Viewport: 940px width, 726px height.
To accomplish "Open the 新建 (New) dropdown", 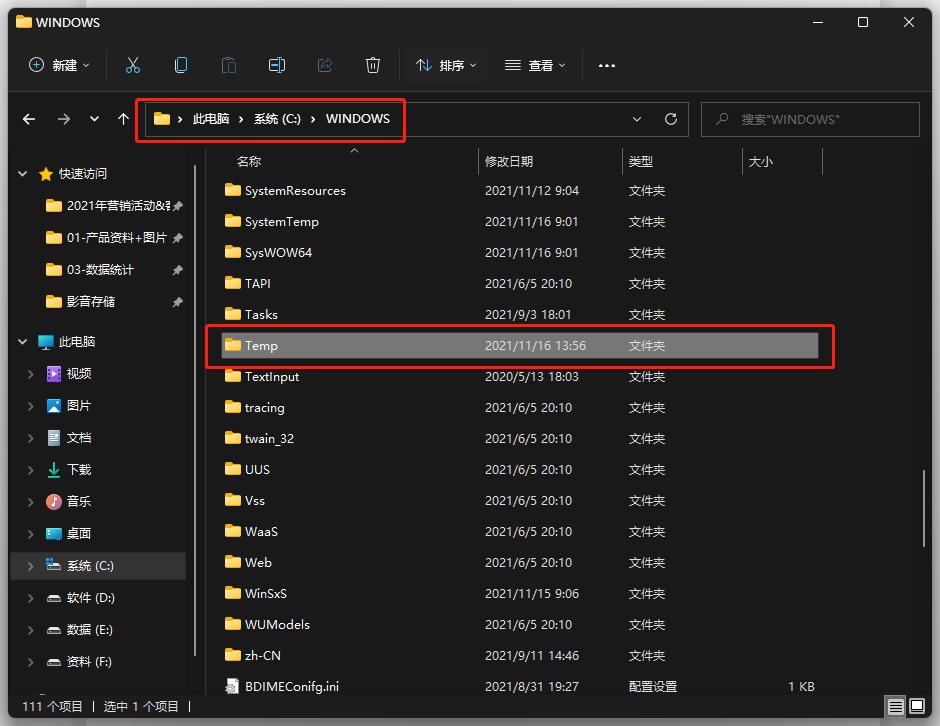I will (59, 65).
